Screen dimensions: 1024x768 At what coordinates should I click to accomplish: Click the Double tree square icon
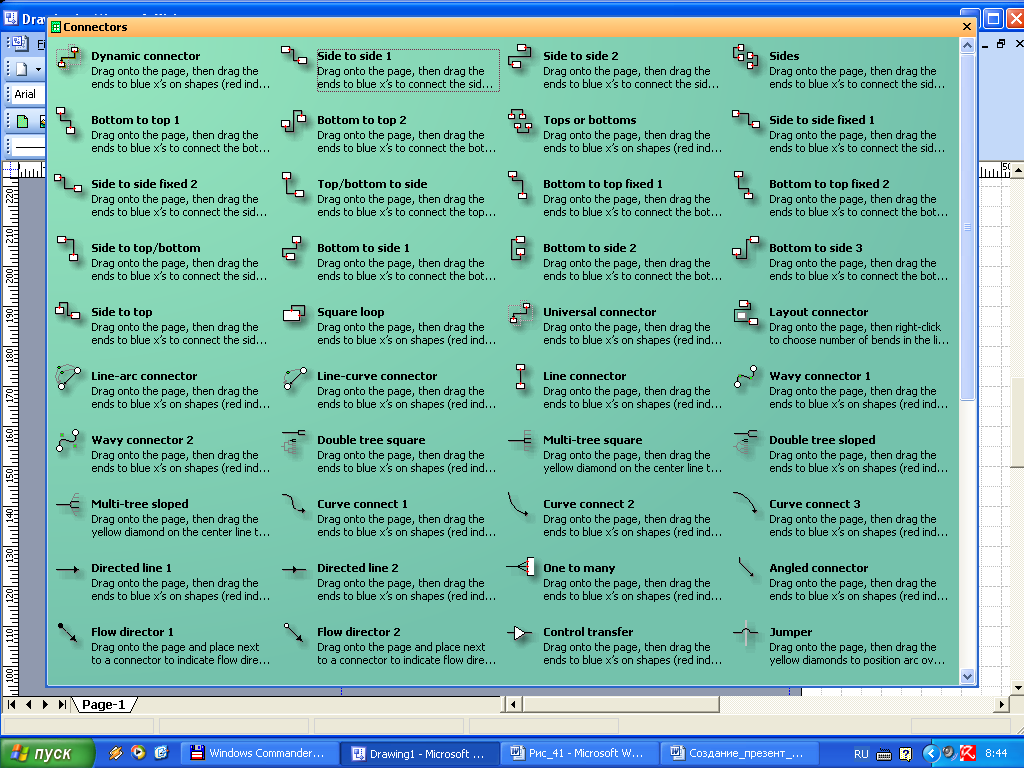(294, 441)
